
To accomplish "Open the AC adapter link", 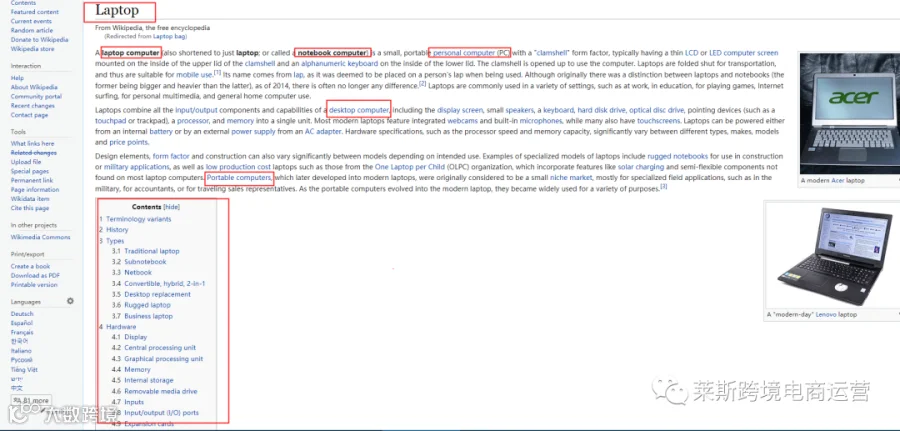I will 323,131.
